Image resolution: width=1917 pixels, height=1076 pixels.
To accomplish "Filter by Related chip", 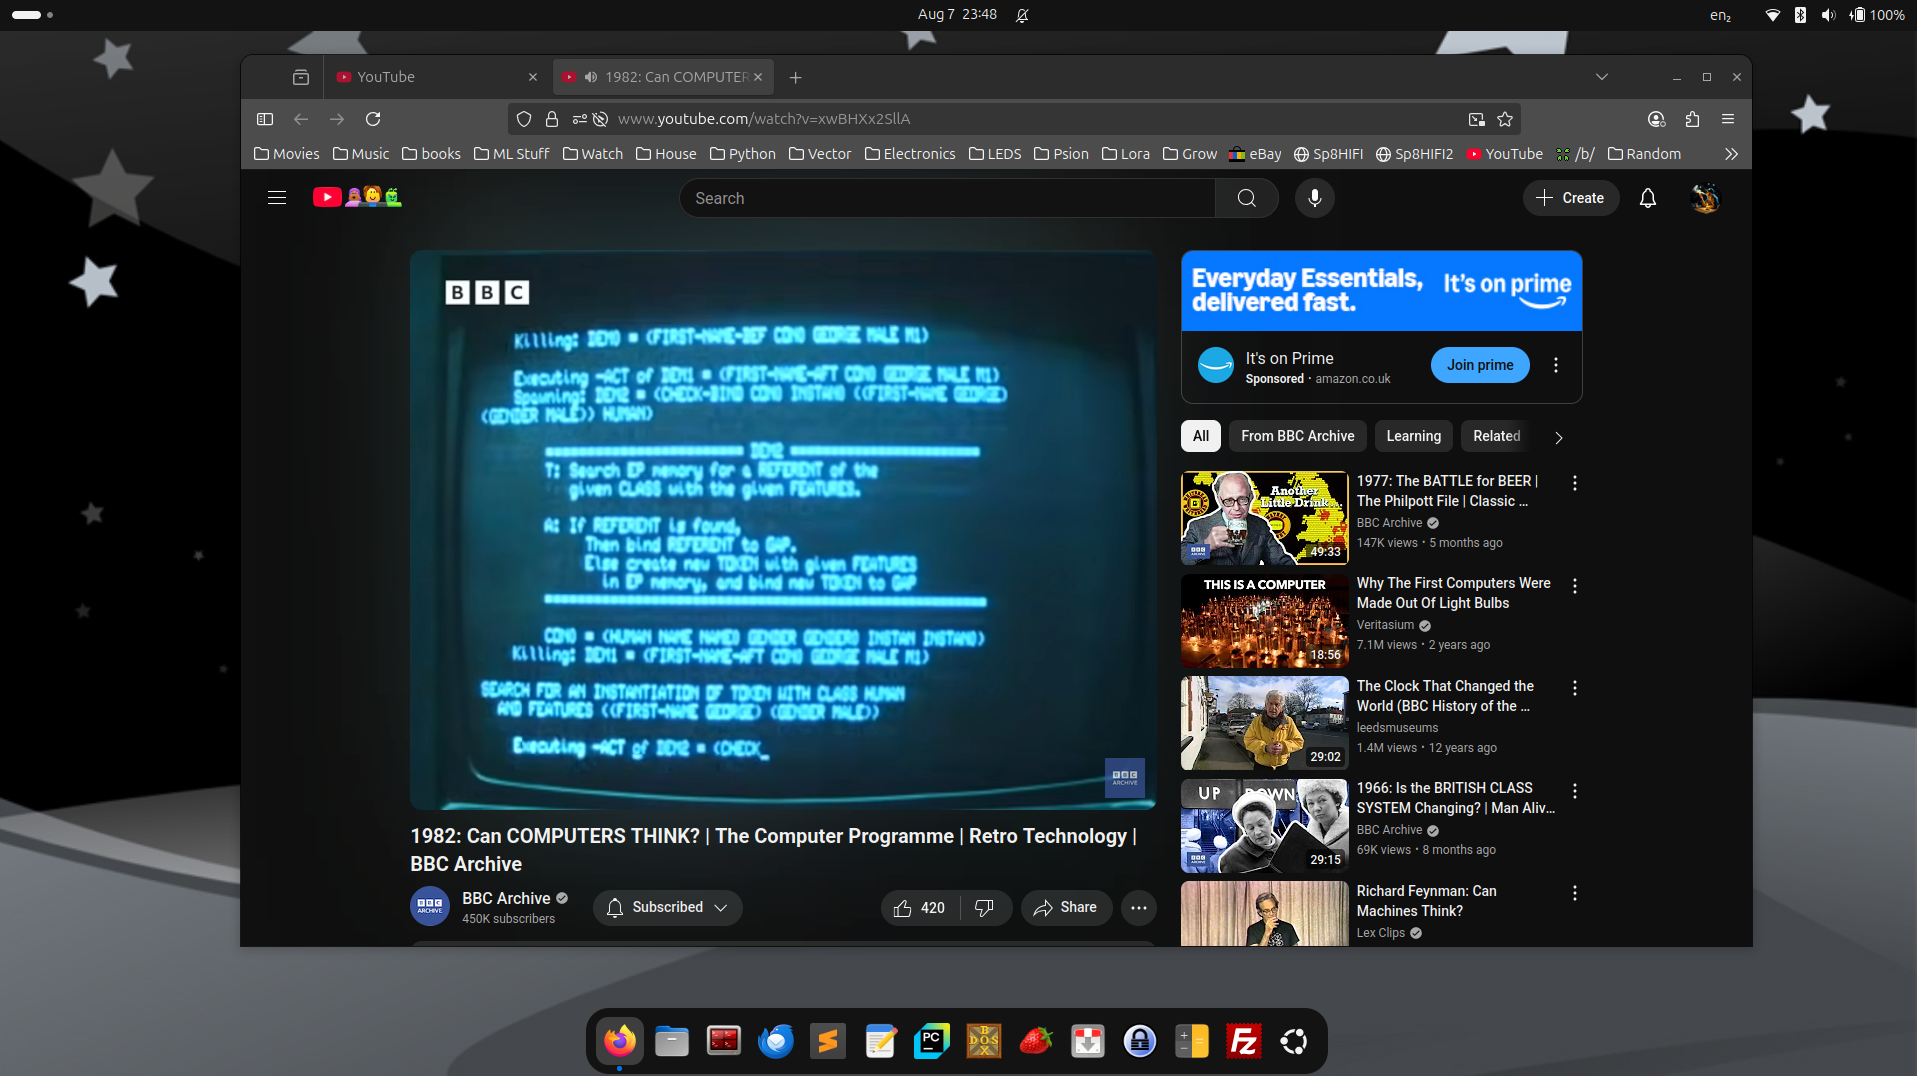I will (x=1496, y=436).
